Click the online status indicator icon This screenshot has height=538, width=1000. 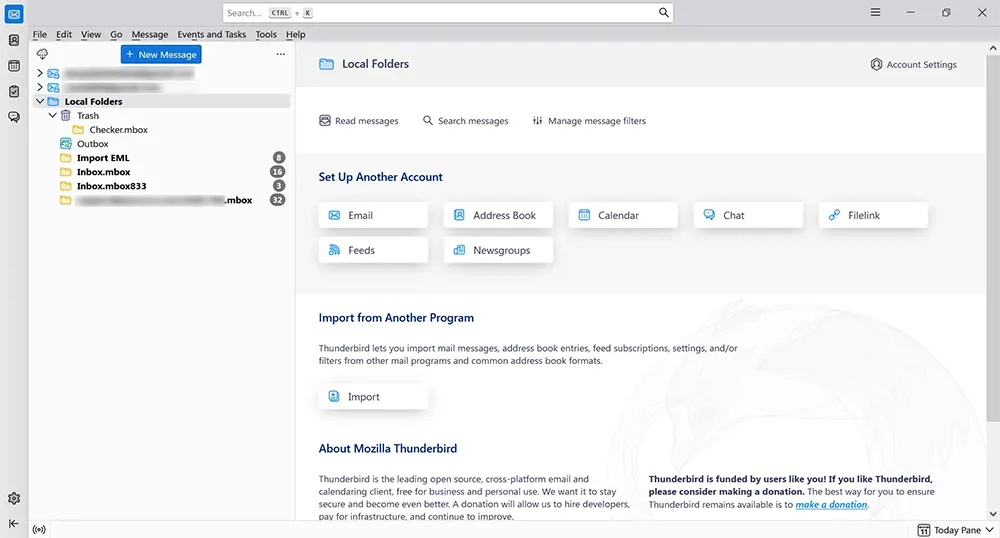[x=39, y=530]
